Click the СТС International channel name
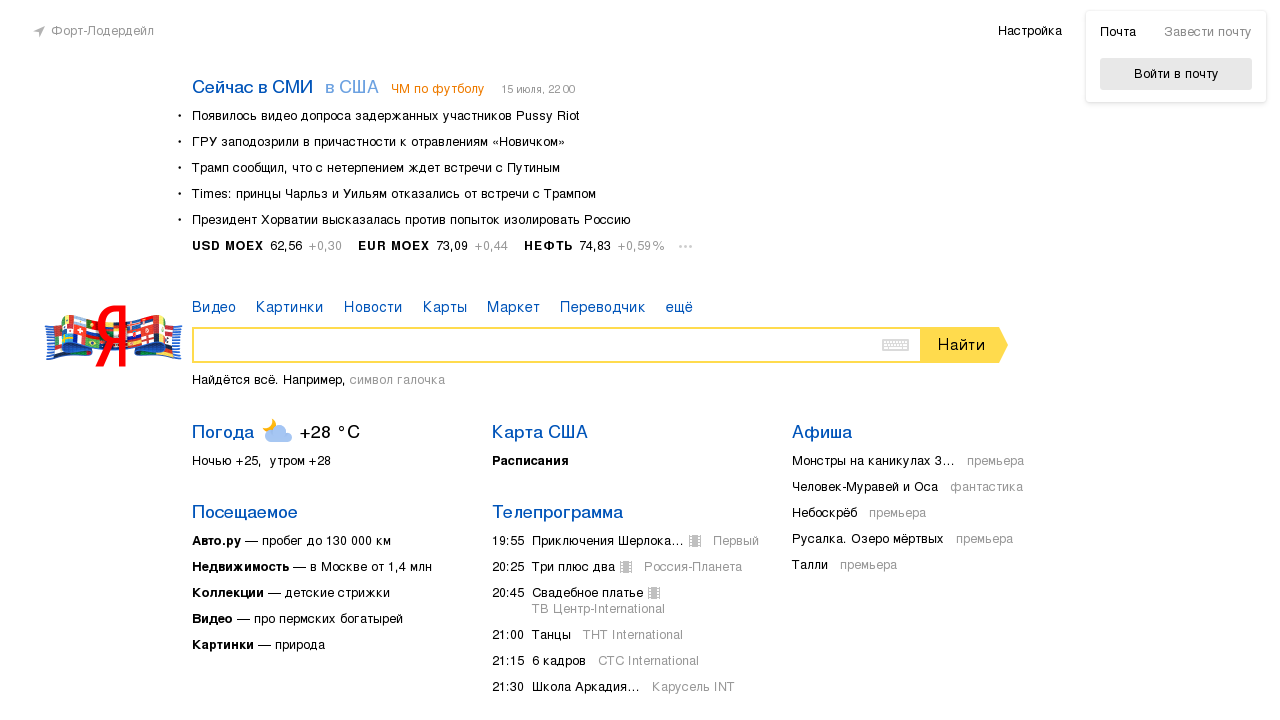The image size is (1280, 720). click(648, 661)
